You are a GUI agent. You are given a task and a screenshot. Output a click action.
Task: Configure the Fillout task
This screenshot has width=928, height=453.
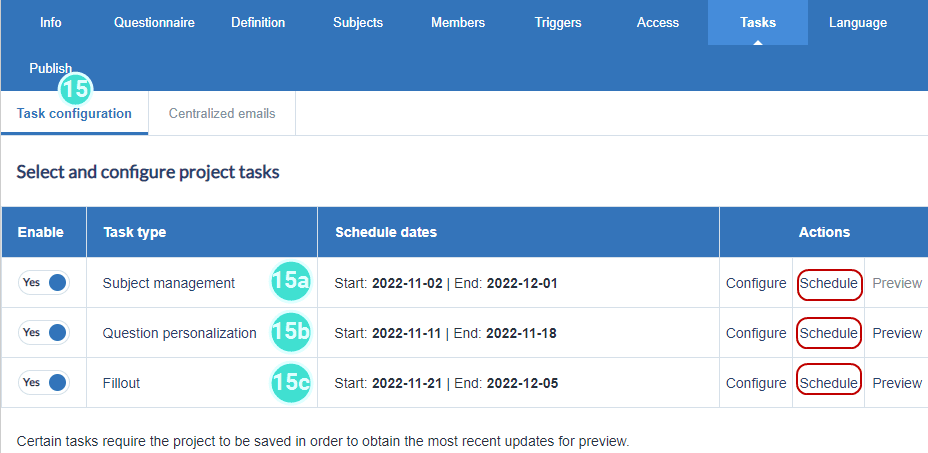pos(756,383)
